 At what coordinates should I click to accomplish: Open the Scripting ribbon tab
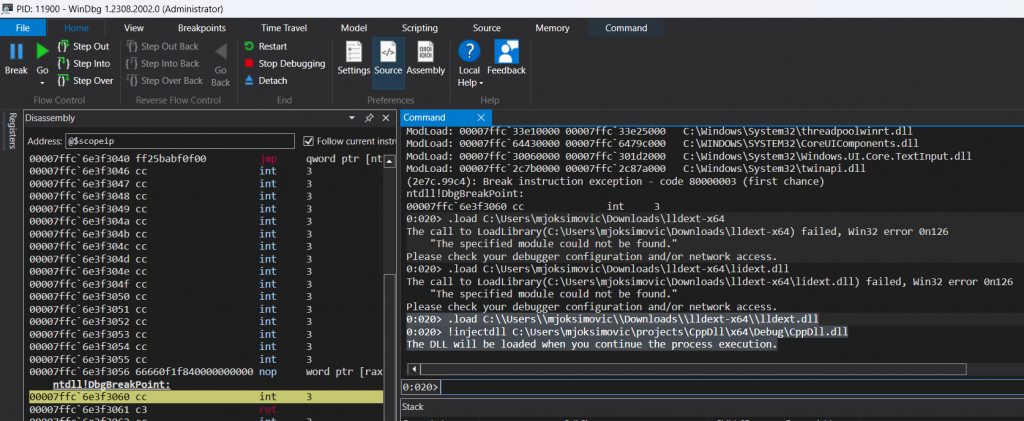(x=419, y=28)
